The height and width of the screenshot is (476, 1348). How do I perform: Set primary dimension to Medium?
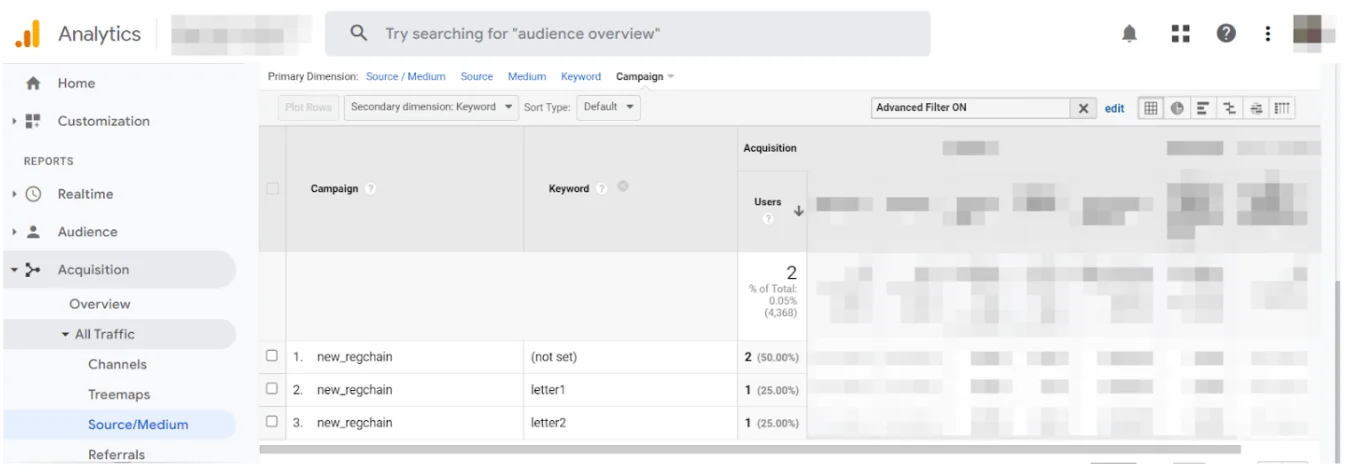(x=527, y=77)
